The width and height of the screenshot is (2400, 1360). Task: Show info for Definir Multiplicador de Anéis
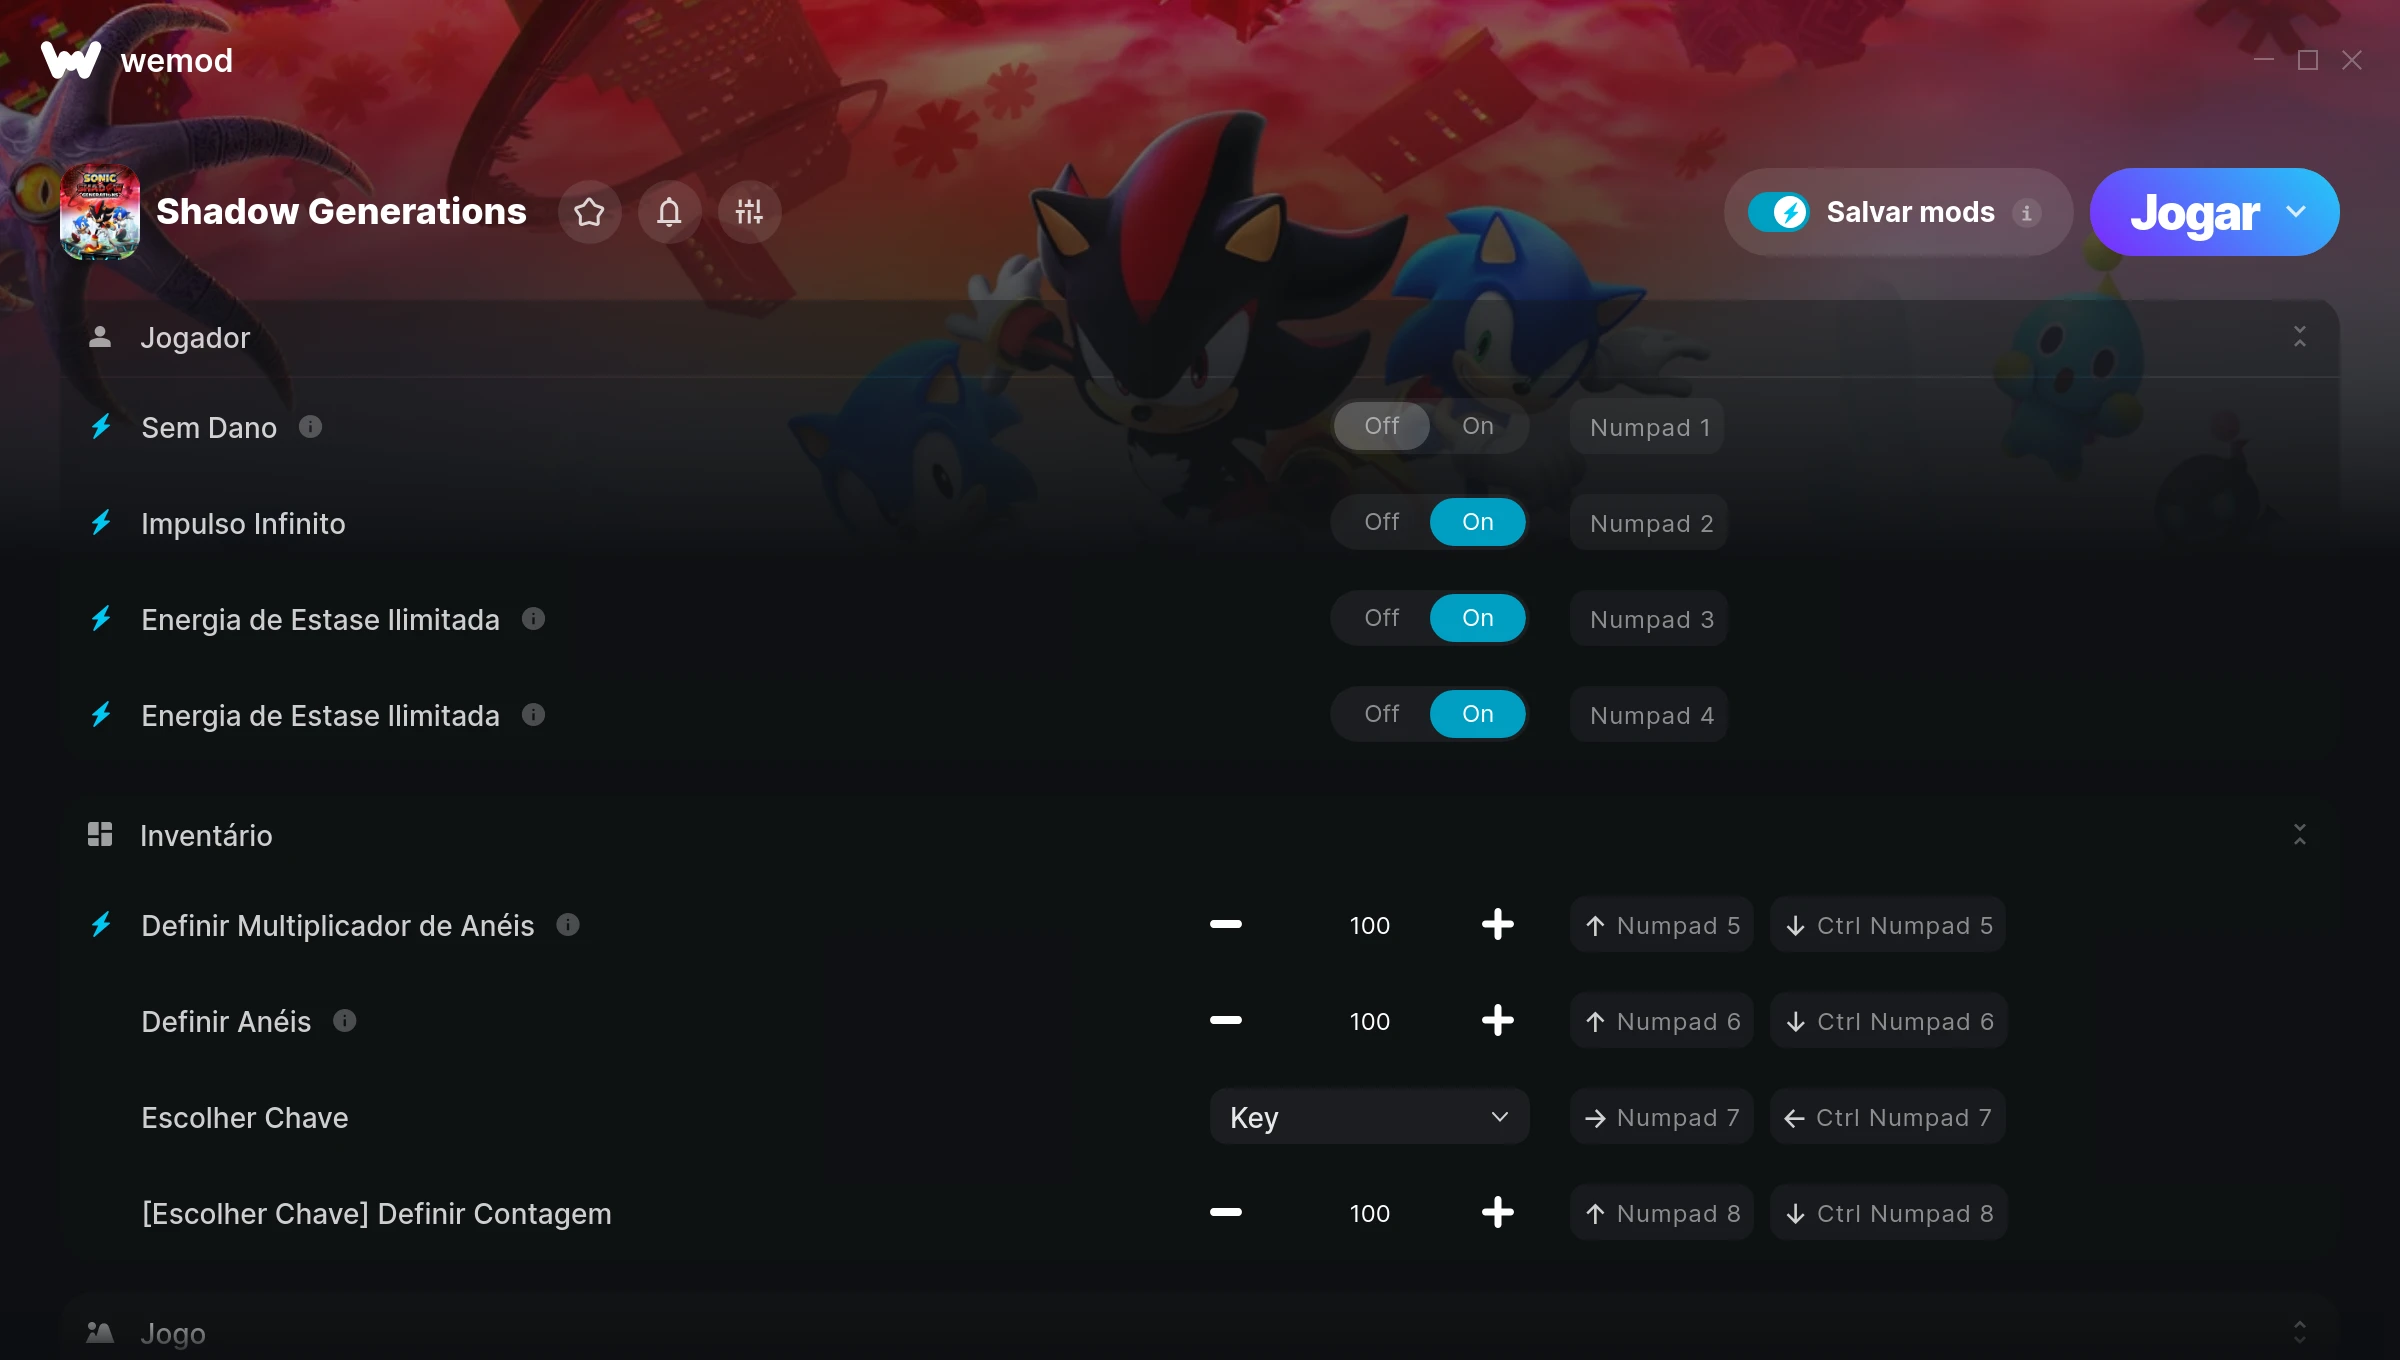pyautogui.click(x=568, y=925)
